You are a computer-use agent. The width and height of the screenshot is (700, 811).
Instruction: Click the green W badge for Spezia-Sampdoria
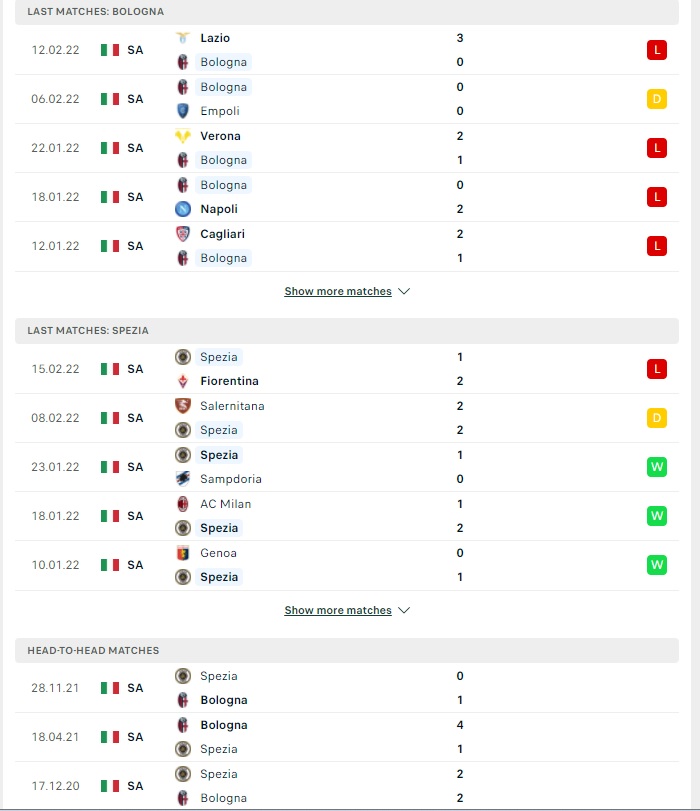point(657,467)
